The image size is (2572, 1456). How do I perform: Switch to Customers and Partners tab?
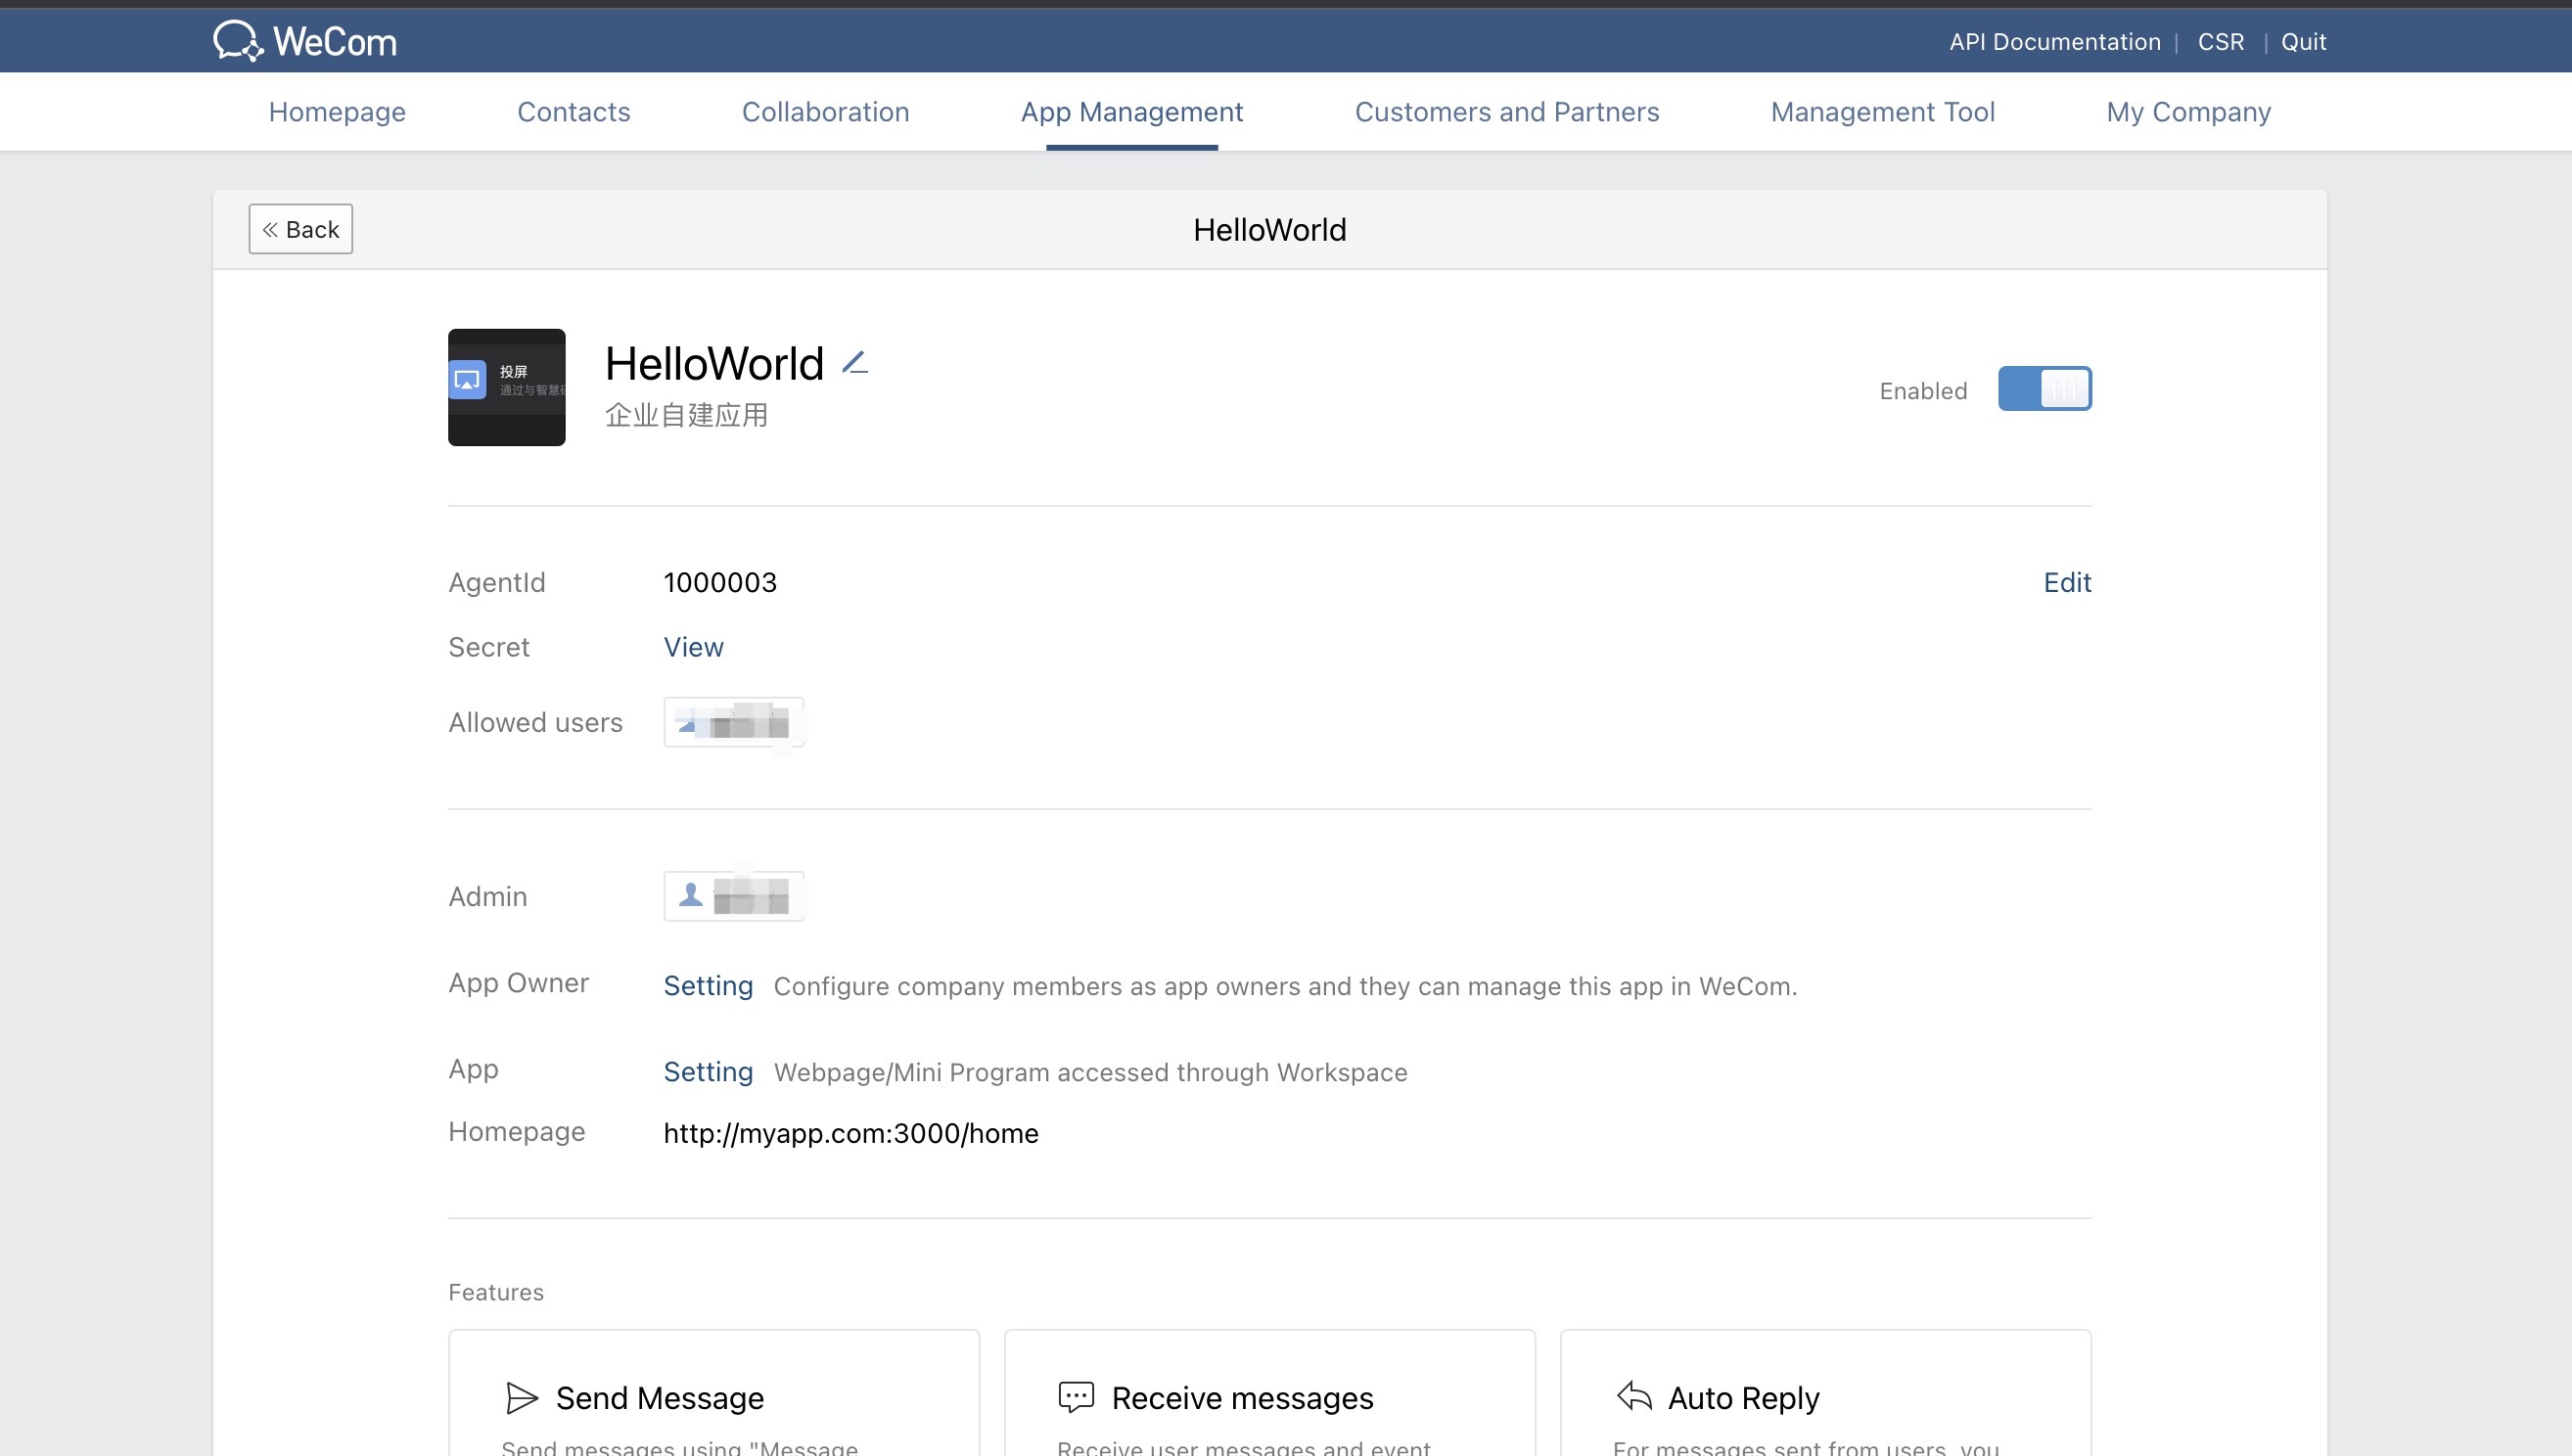pos(1506,112)
